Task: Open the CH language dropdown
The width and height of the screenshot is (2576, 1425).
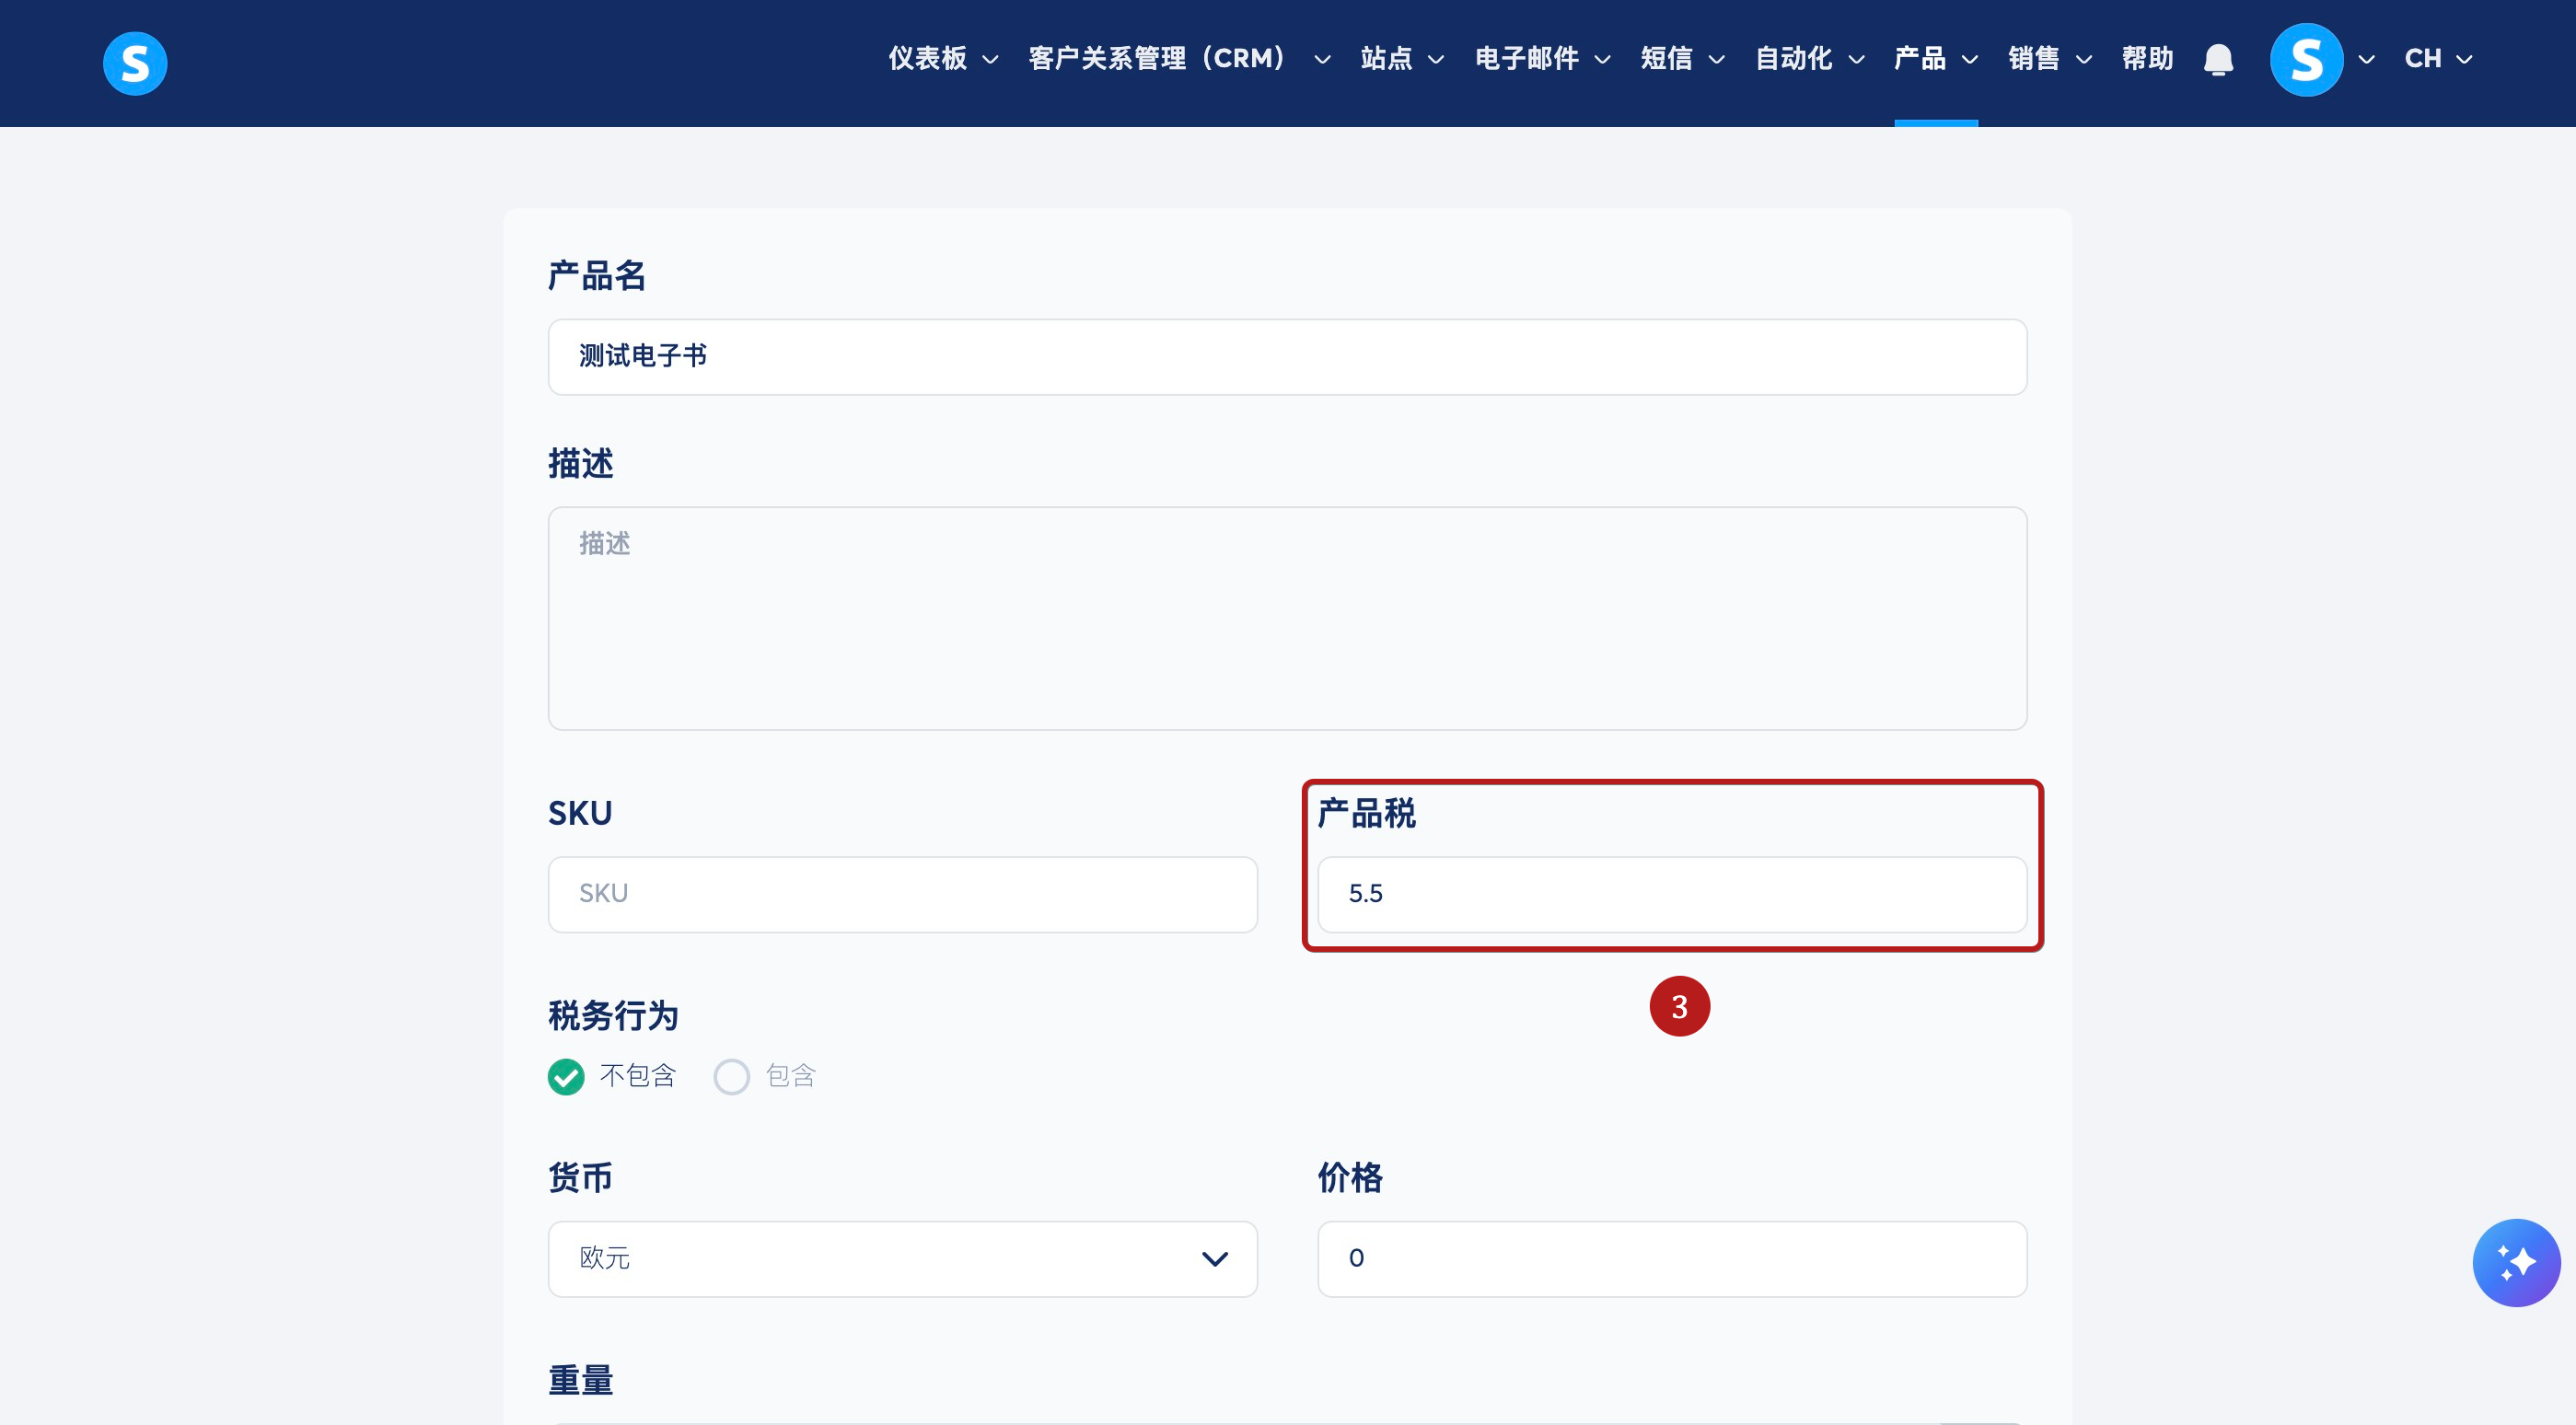Action: pos(2437,59)
